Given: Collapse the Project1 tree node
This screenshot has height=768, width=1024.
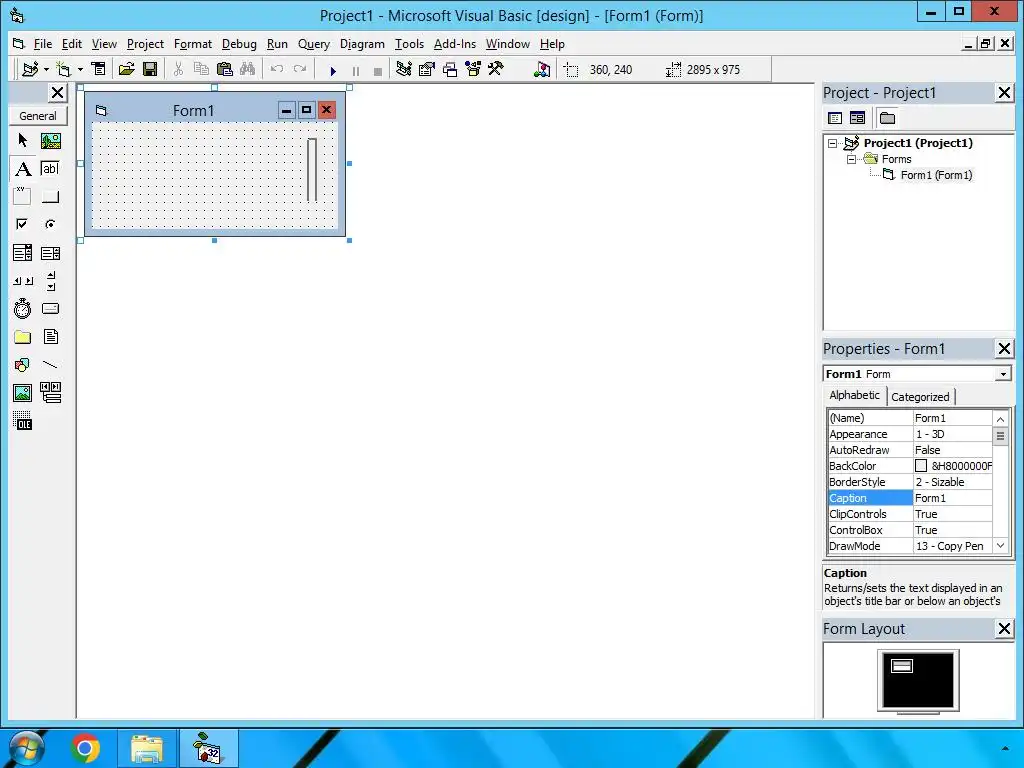Looking at the screenshot, I should coord(833,143).
